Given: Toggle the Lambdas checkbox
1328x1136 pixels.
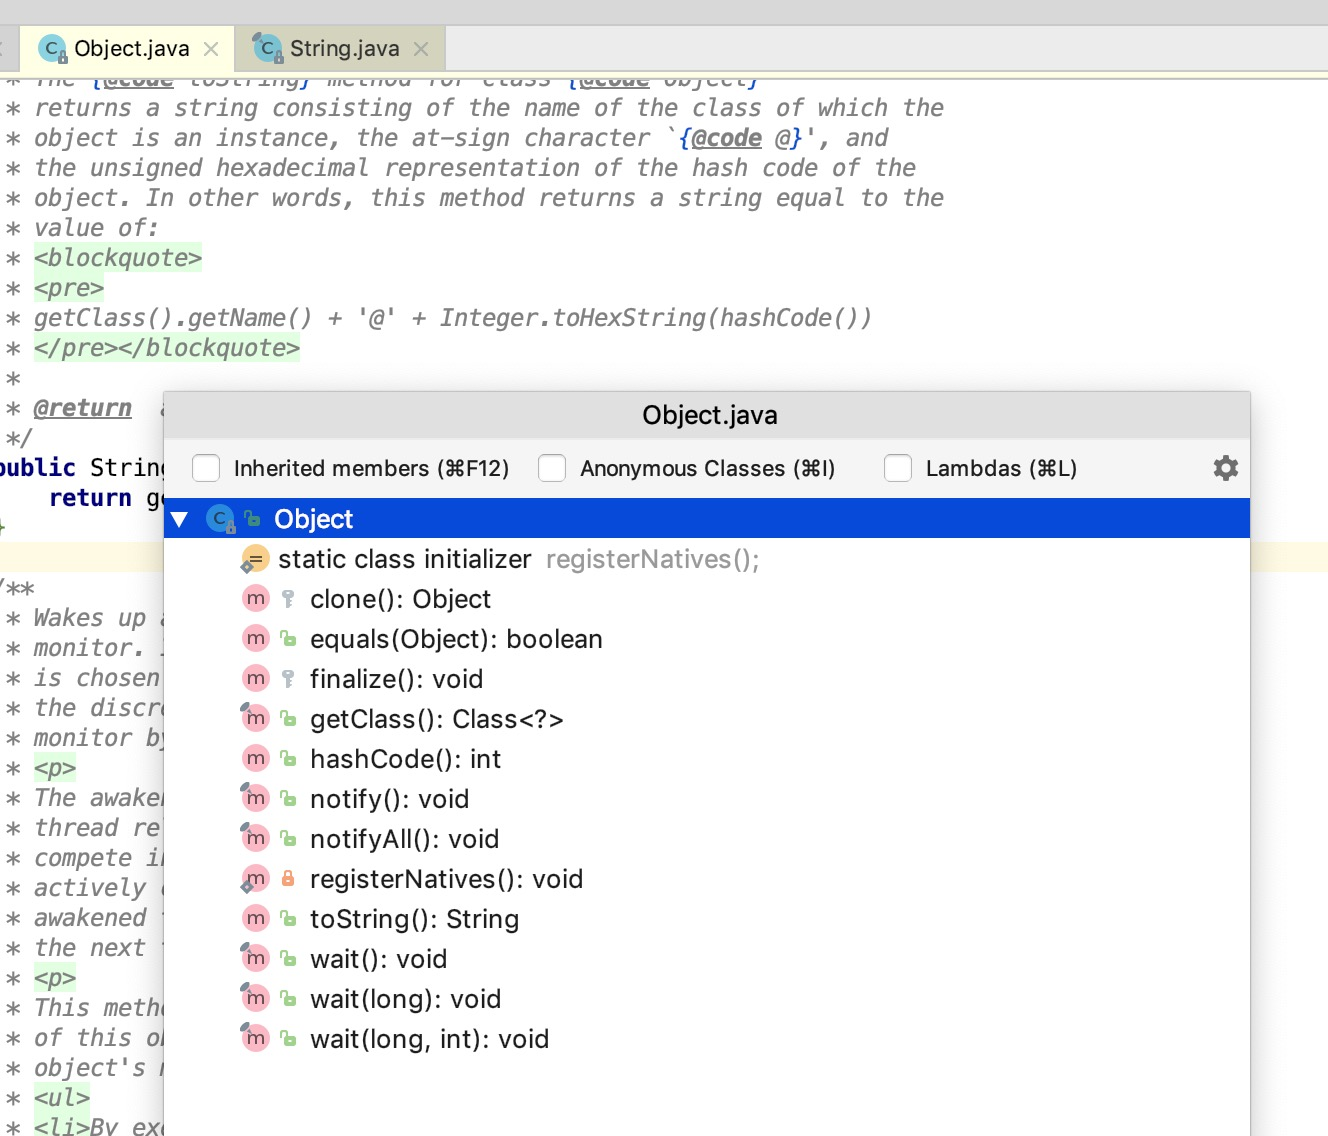Looking at the screenshot, I should (898, 467).
